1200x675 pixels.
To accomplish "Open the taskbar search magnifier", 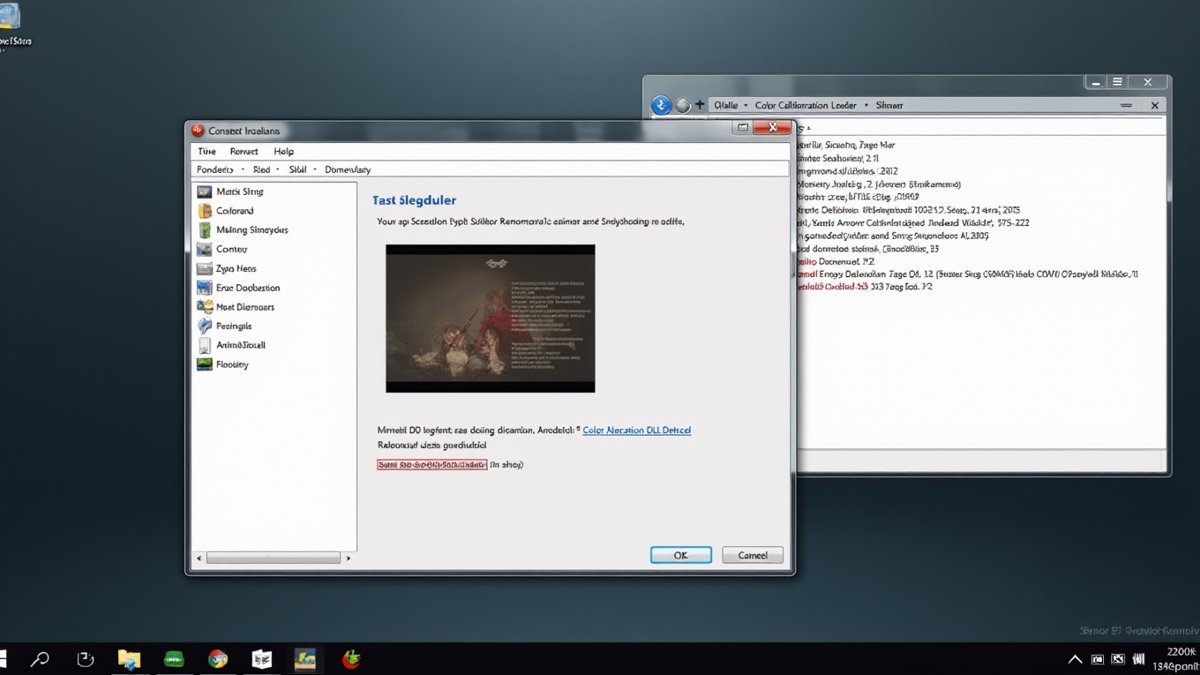I will [x=40, y=659].
